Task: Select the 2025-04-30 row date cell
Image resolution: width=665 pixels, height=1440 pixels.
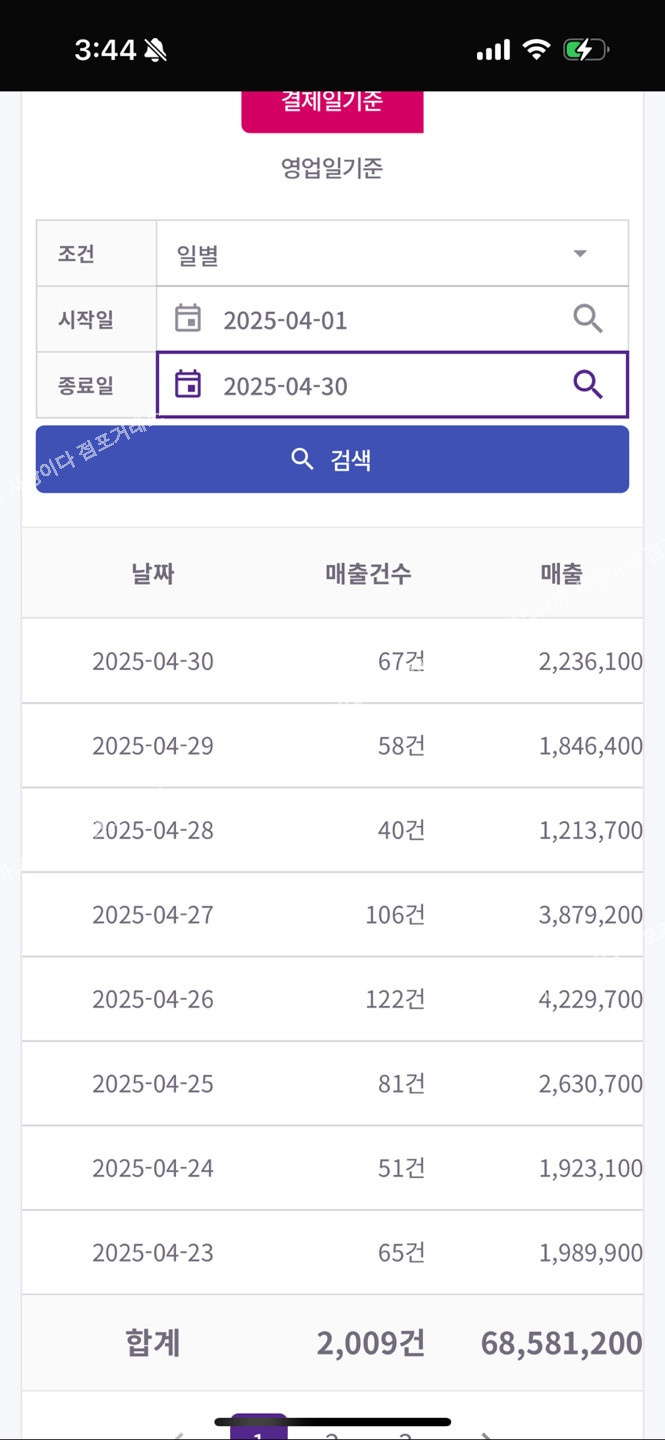Action: pos(153,661)
